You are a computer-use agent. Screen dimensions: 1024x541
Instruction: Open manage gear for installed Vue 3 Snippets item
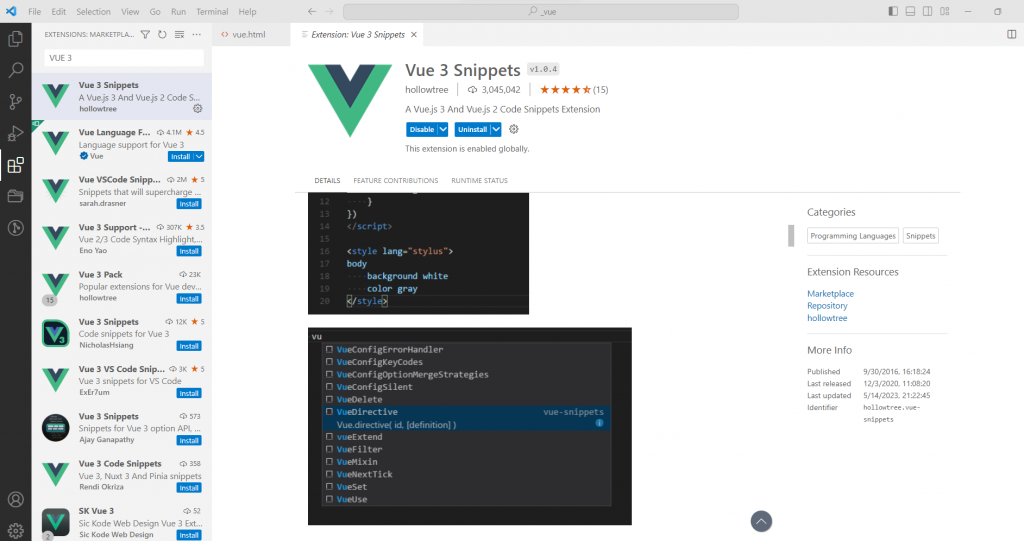(198, 108)
